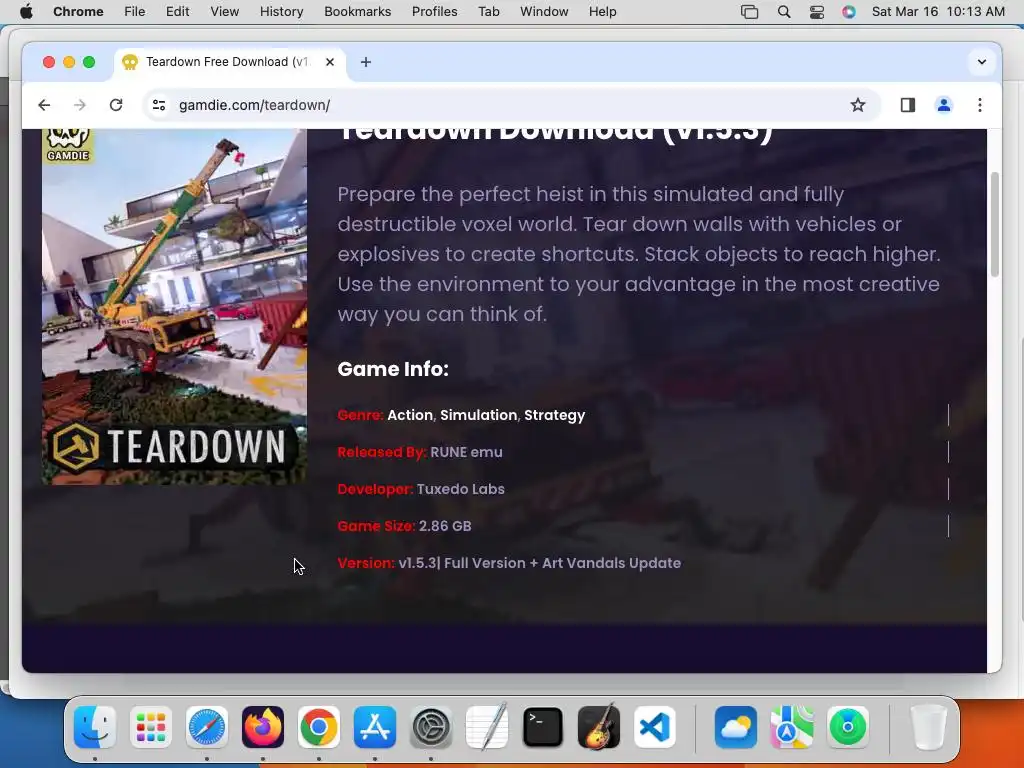1024x768 pixels.
Task: Open Spotlight search in menu bar
Action: (784, 12)
